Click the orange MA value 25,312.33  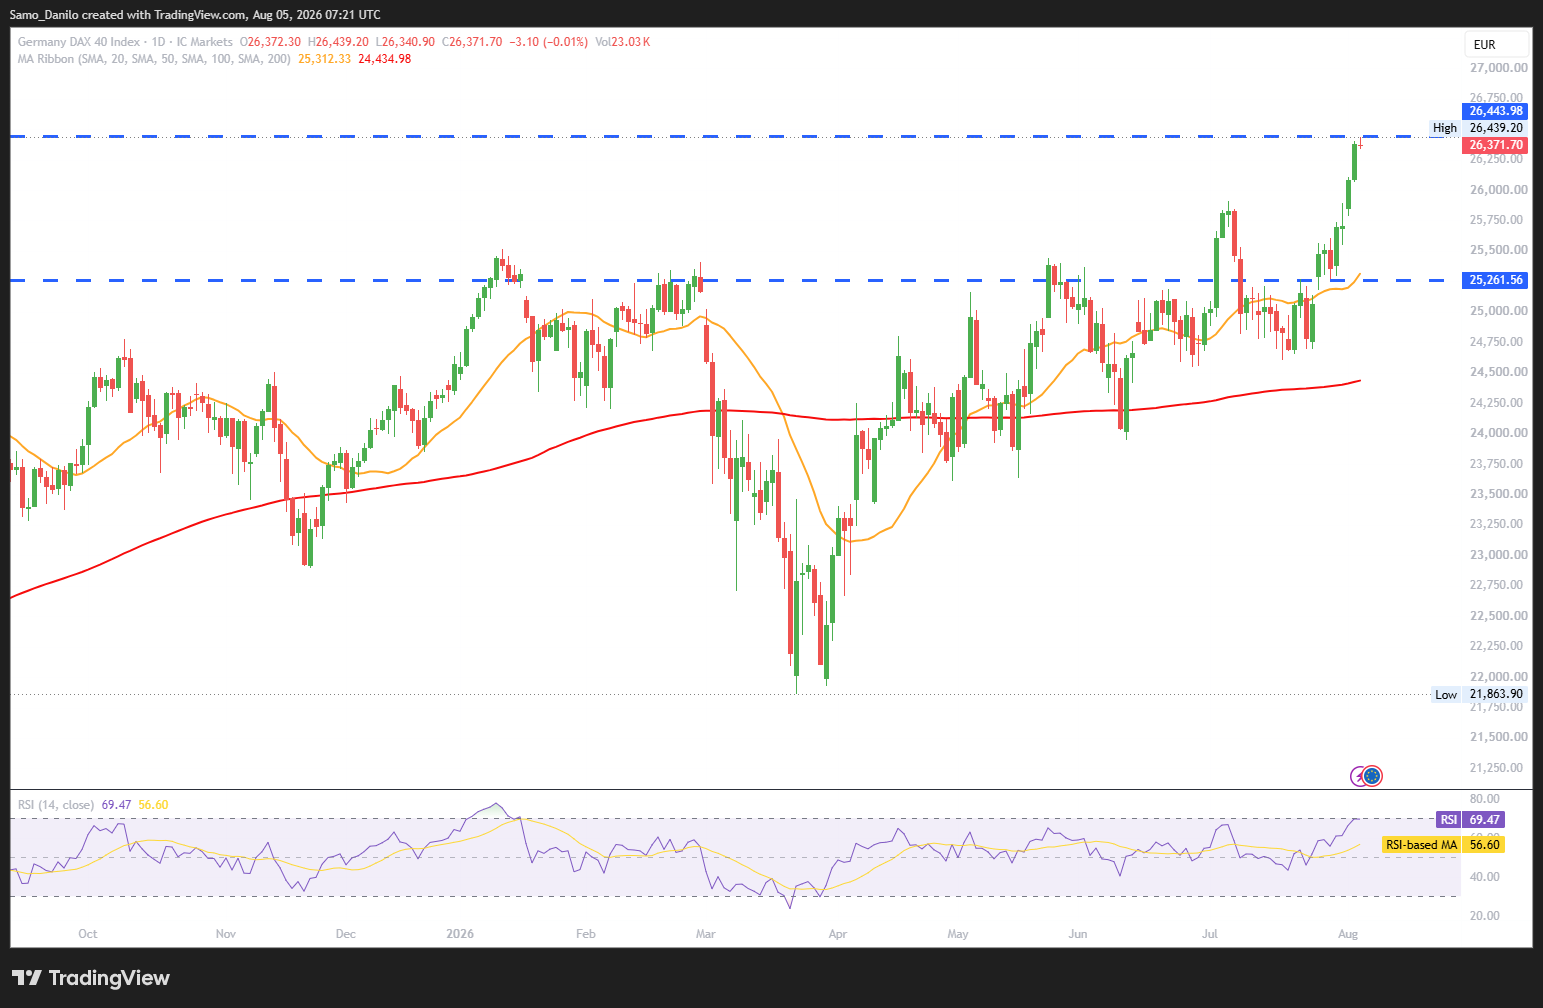[325, 59]
